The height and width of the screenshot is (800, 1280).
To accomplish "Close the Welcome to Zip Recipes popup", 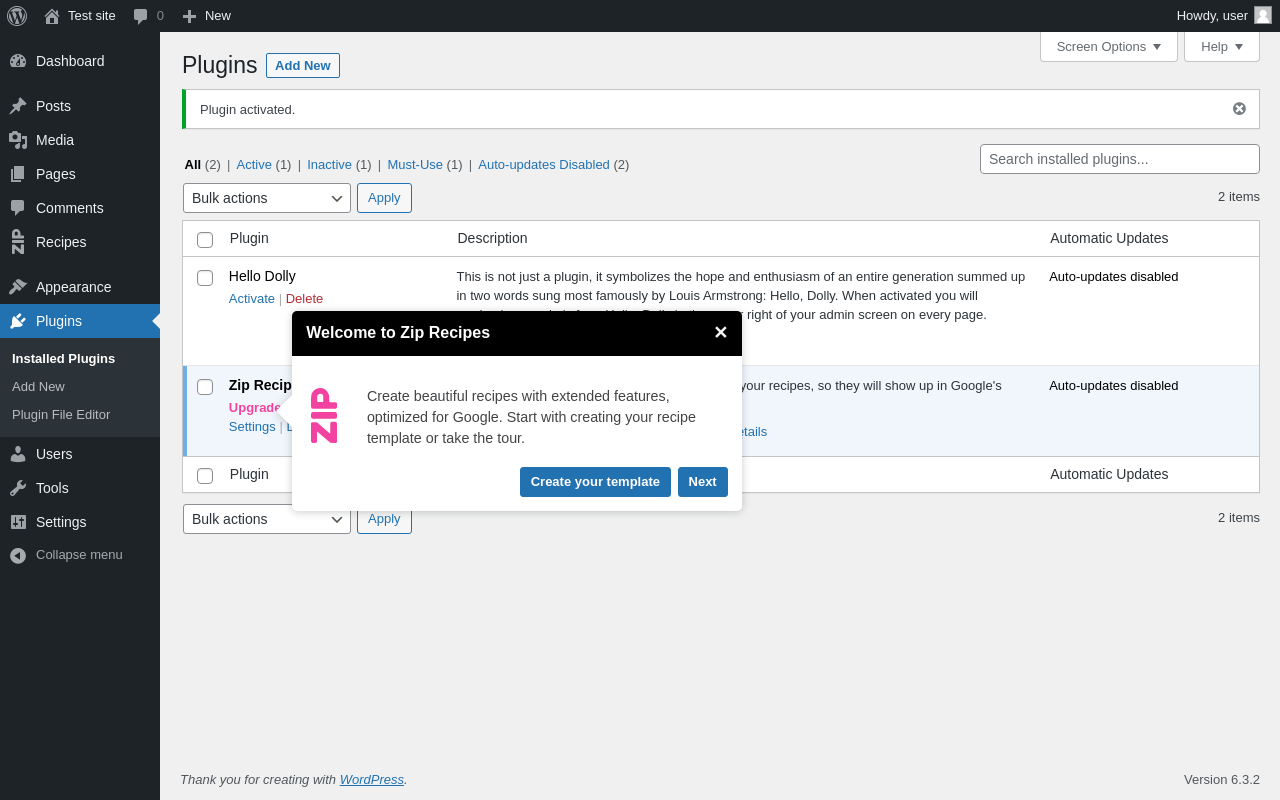I will click(720, 333).
